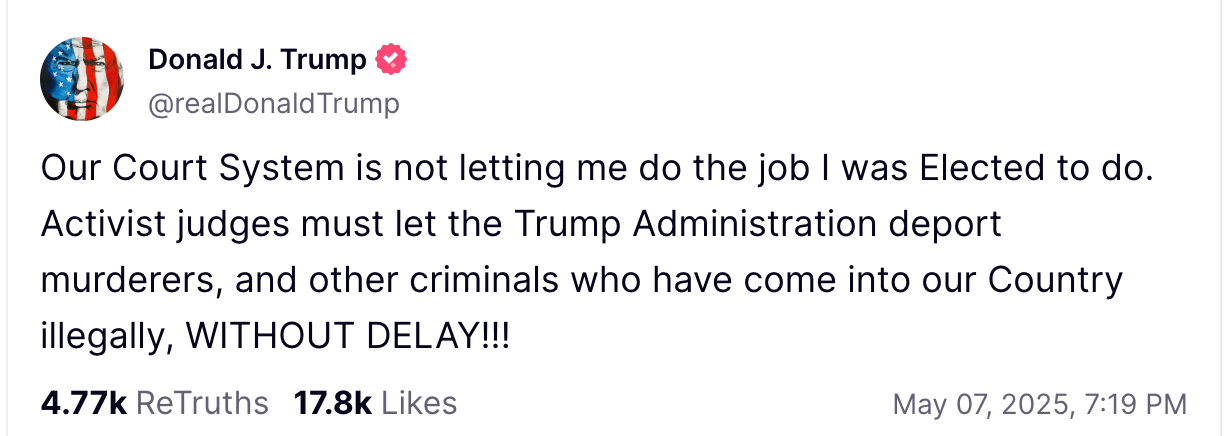Click the 4.77k retruth count number
Image resolution: width=1224 pixels, height=436 pixels.
tap(83, 403)
